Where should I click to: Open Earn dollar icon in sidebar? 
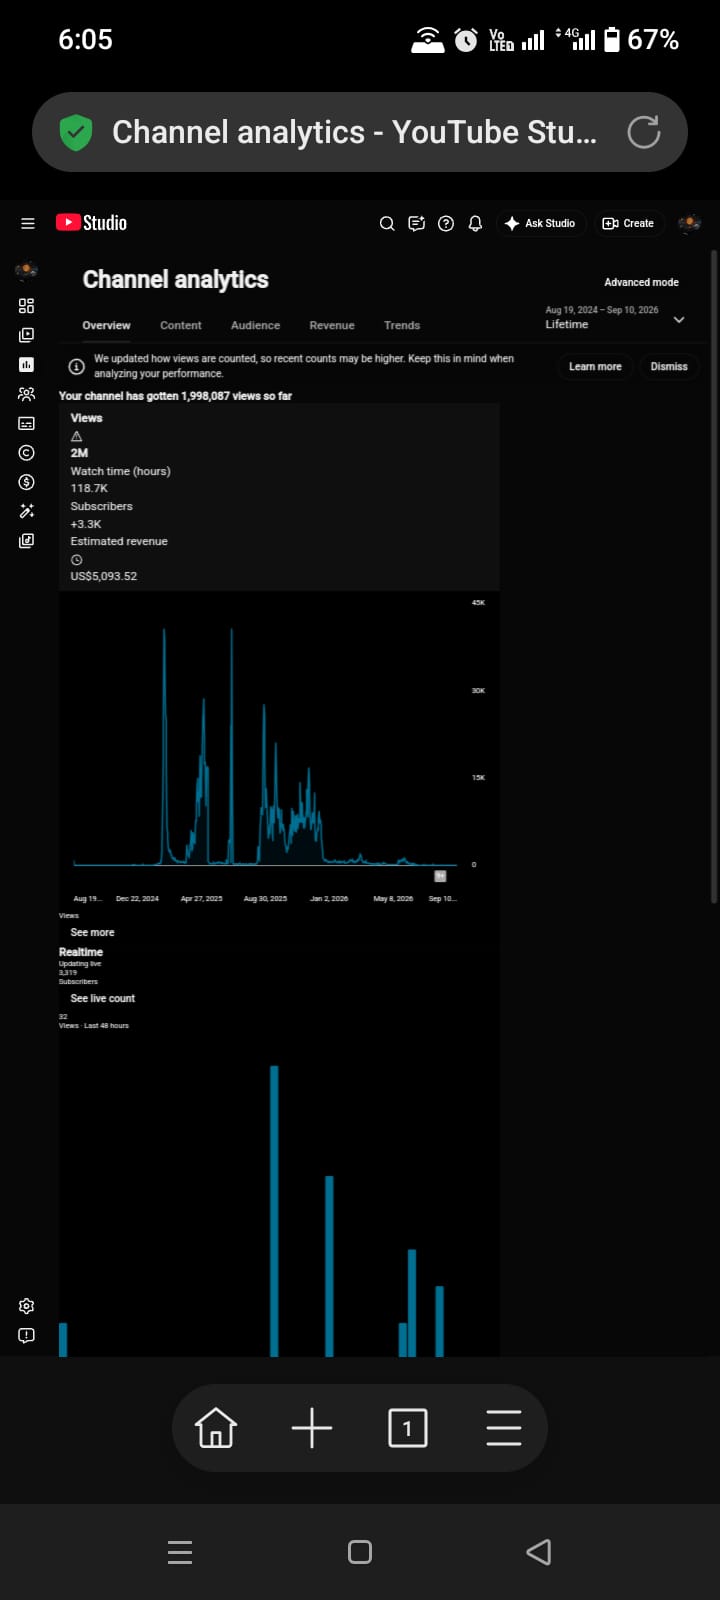[27, 482]
